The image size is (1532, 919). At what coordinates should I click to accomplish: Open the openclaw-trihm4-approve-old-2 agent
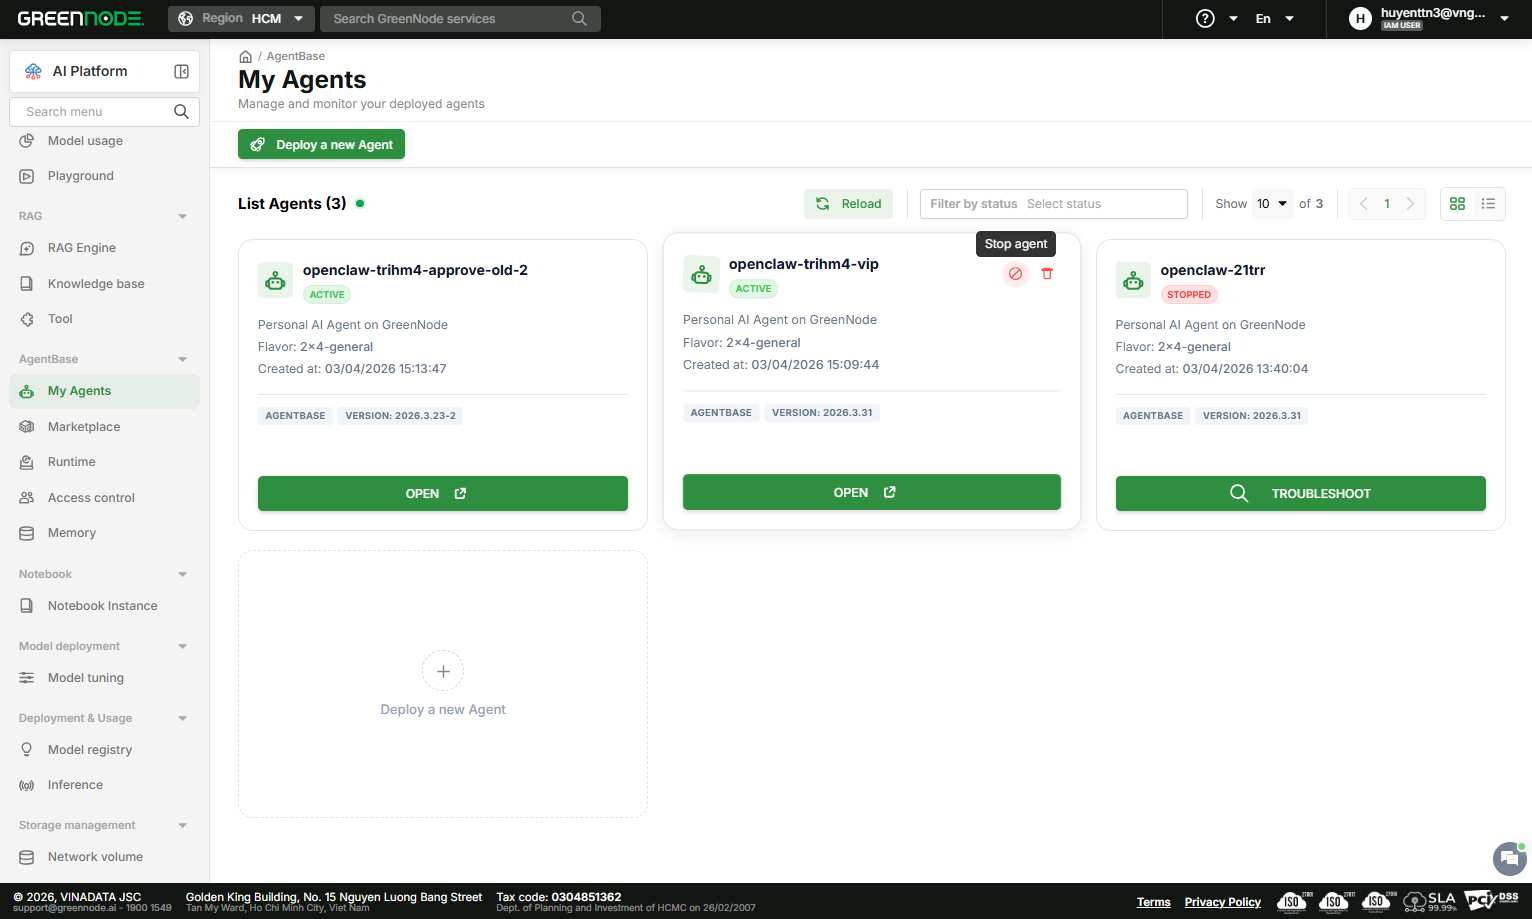(443, 494)
